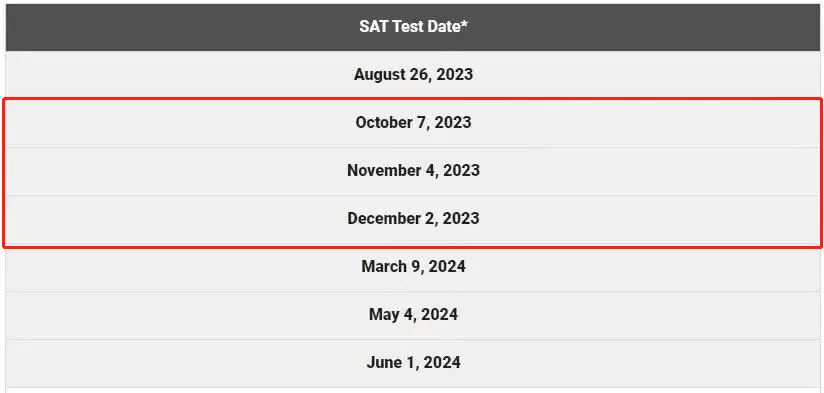This screenshot has width=824, height=393.
Task: Select the August 26, 2023 row
Action: tap(413, 75)
